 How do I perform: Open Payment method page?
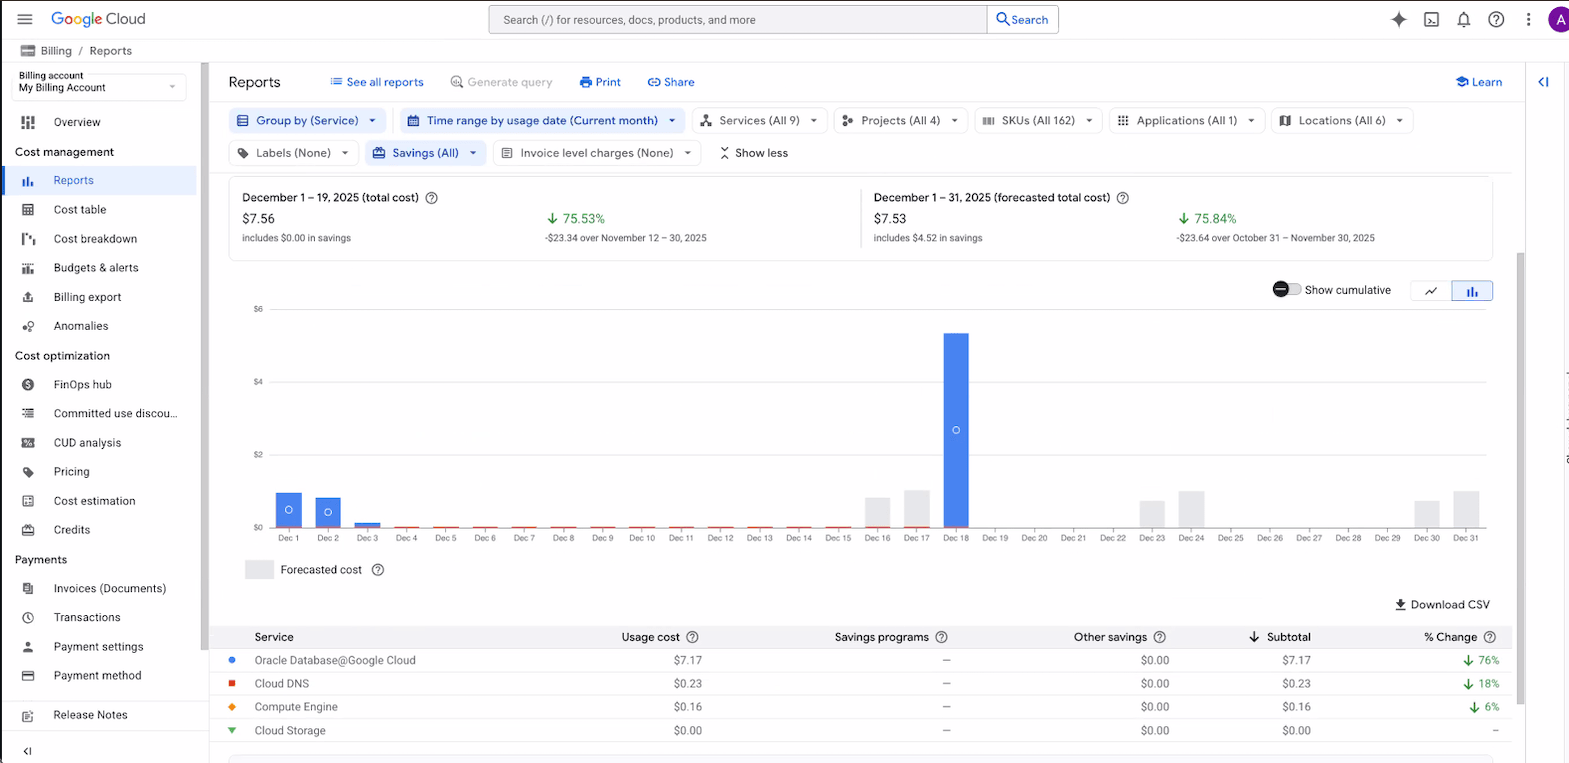click(x=97, y=676)
